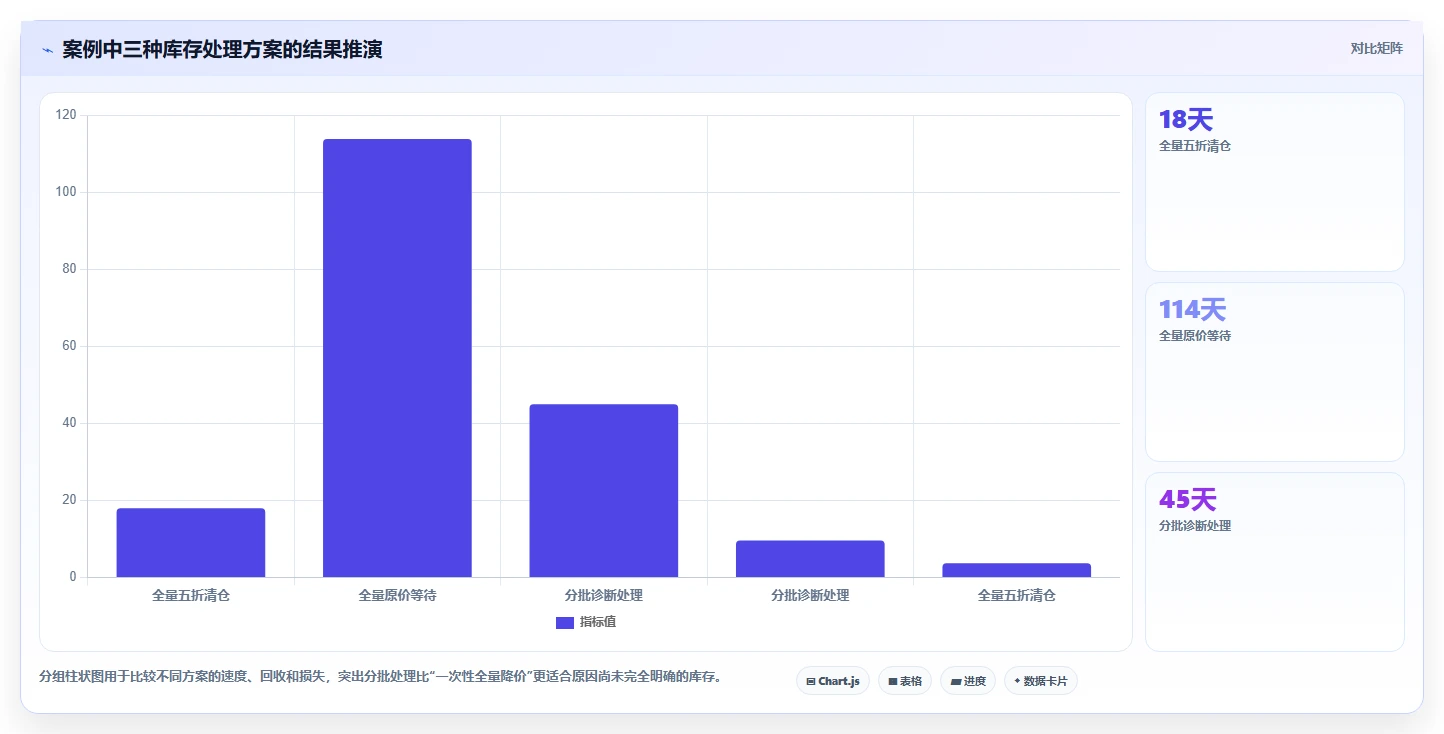1444x734 pixels.
Task: Click the Chart.js chip
Action: (833, 681)
